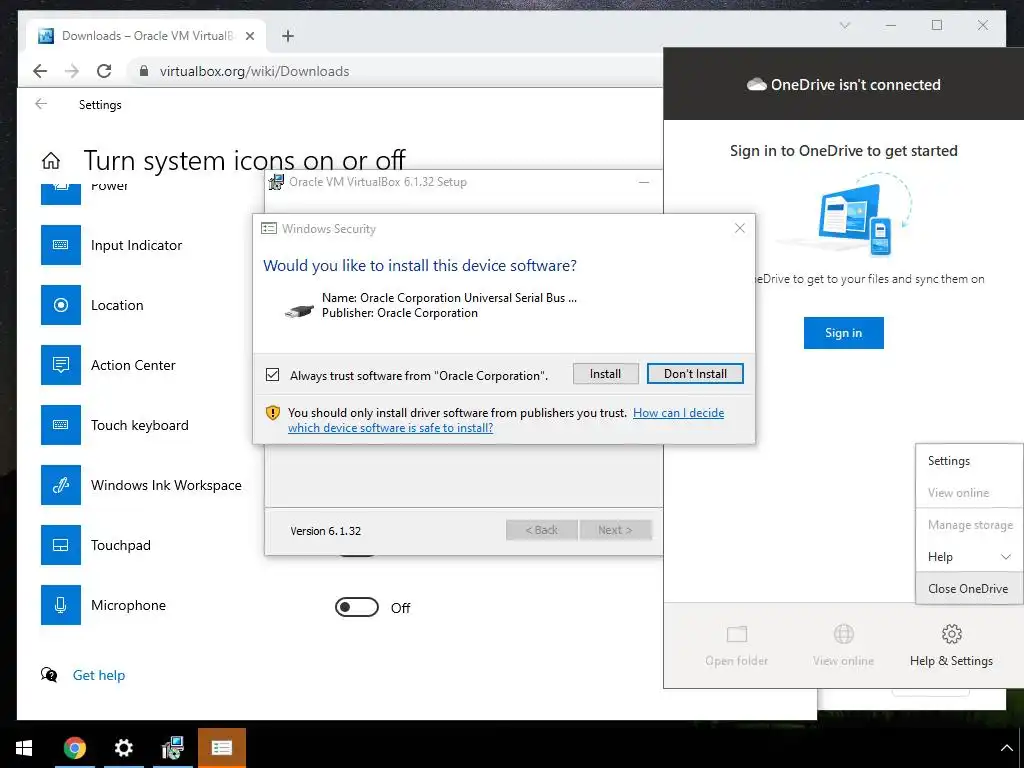Image resolution: width=1024 pixels, height=768 pixels.
Task: Open a new Chrome tab
Action: pyautogui.click(x=288, y=36)
